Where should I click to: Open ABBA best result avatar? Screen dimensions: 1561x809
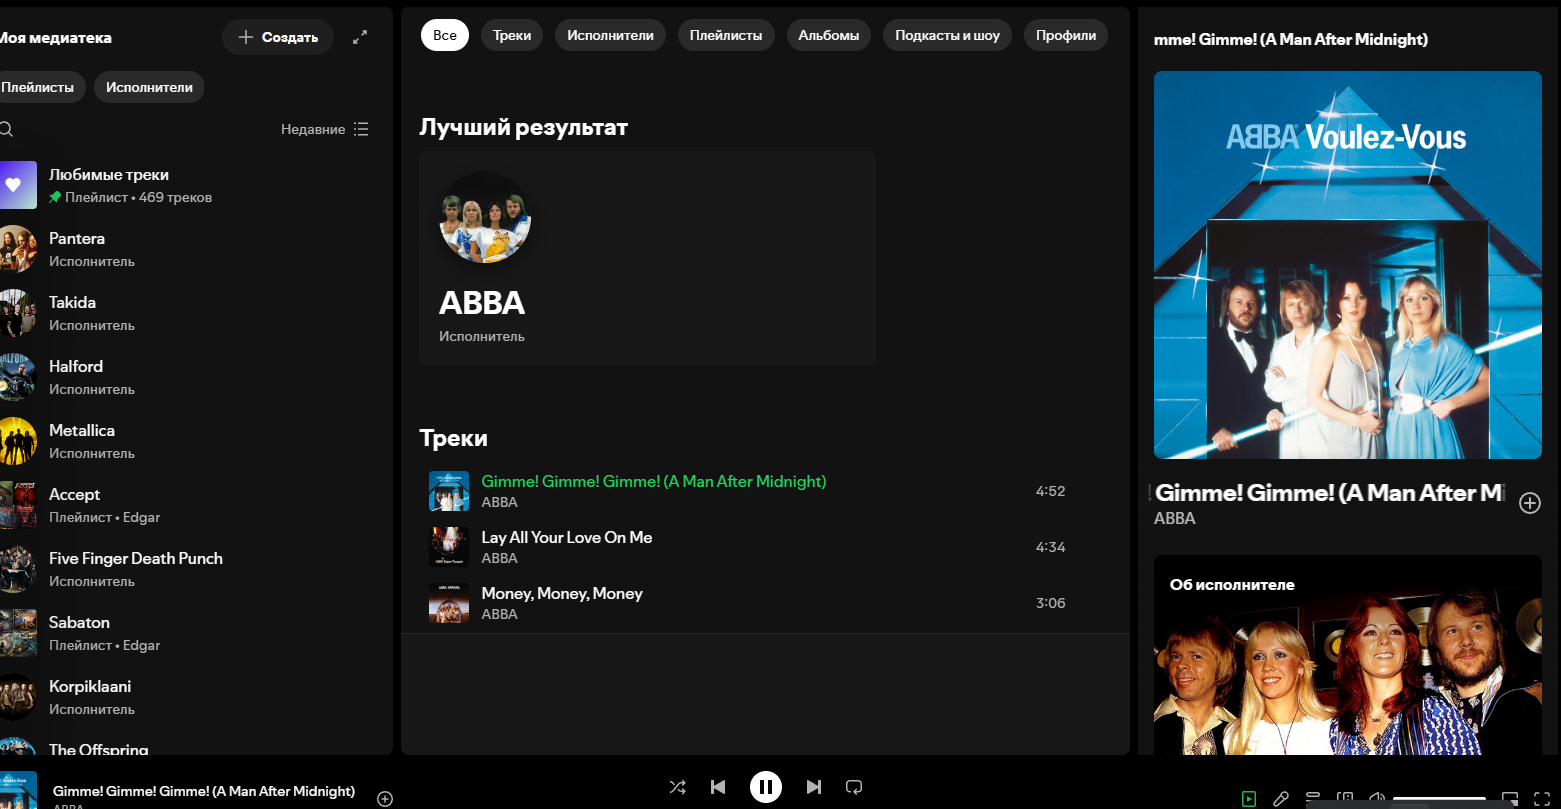pos(485,218)
